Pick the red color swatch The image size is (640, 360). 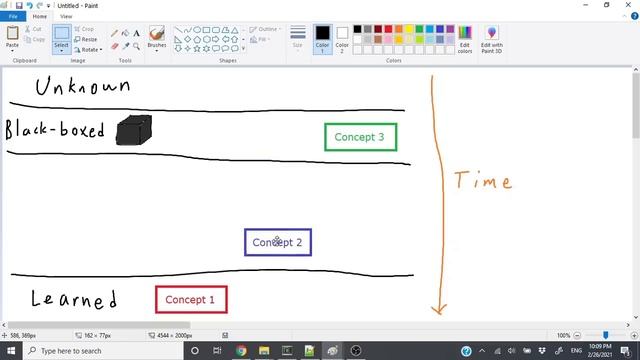pyautogui.click(x=388, y=29)
